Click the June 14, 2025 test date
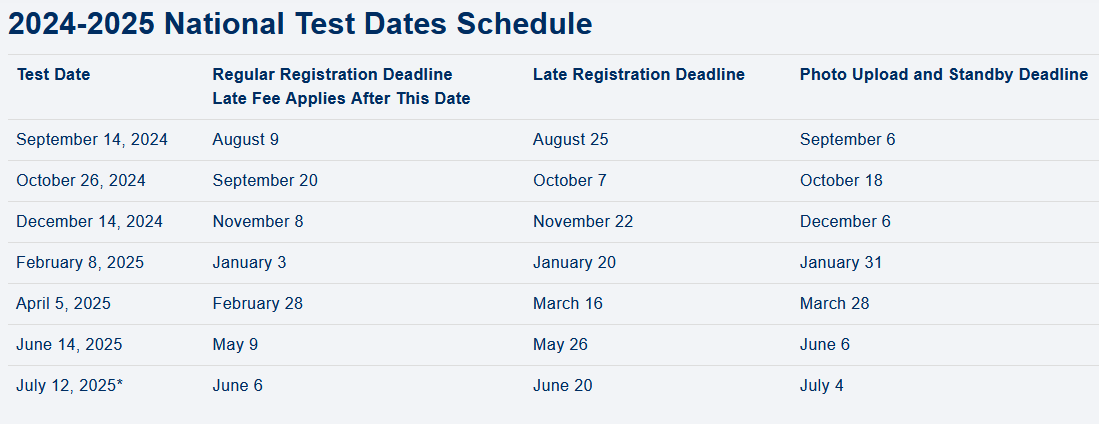This screenshot has width=1099, height=424. tap(69, 345)
